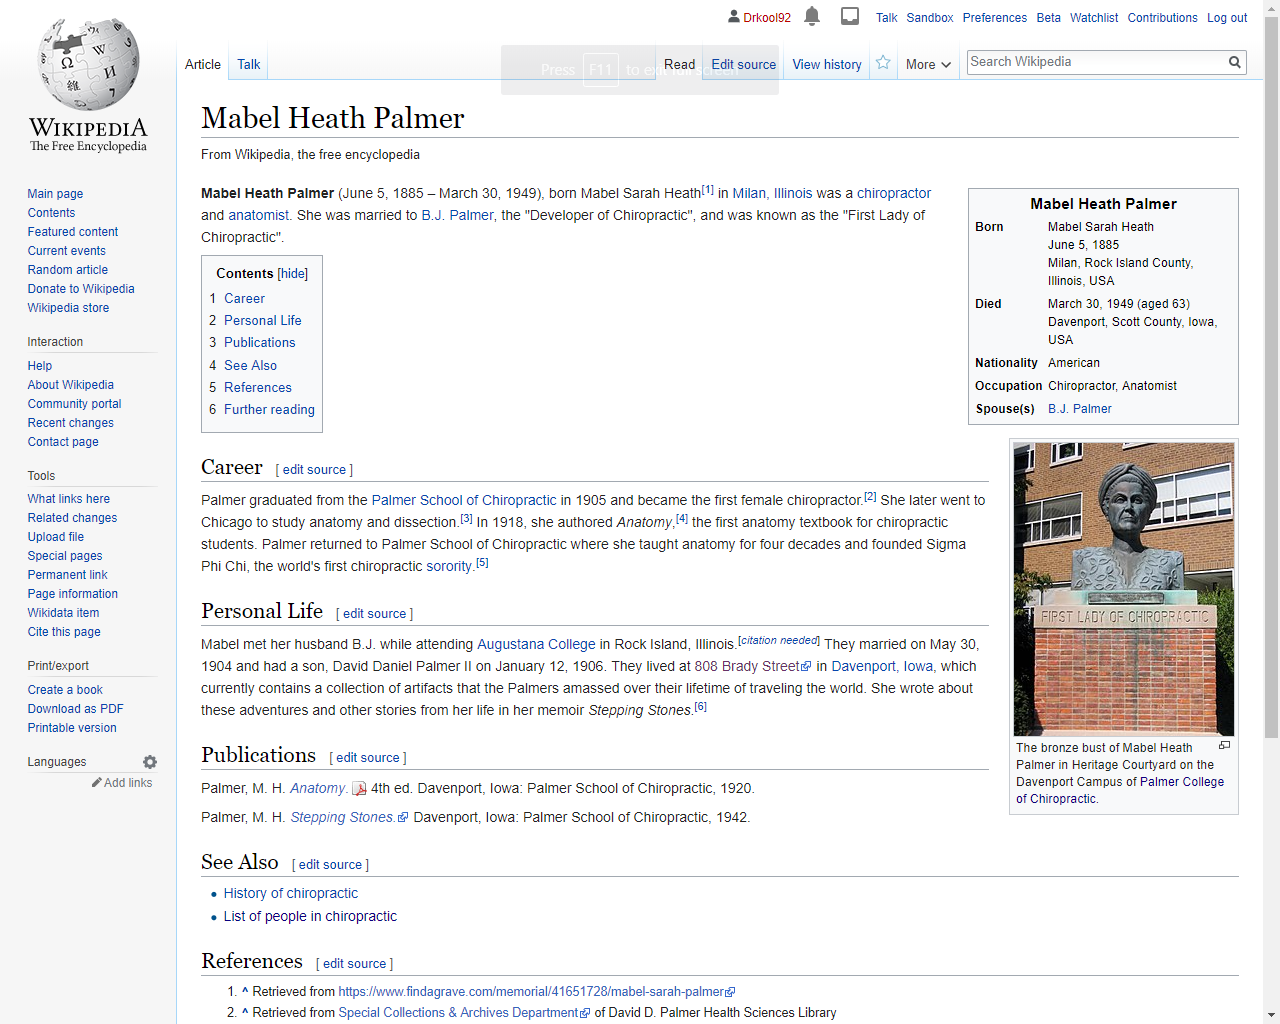Open the notifications bell icon
The width and height of the screenshot is (1280, 1024).
(x=810, y=17)
